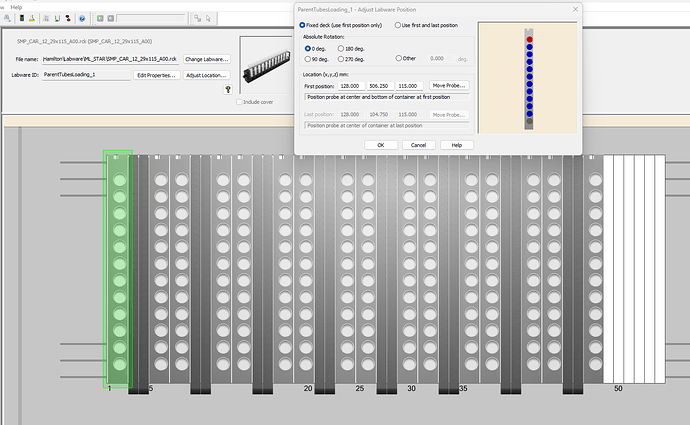
Task: Click the red and black probe toolbar icon
Action: (x=68, y=18)
